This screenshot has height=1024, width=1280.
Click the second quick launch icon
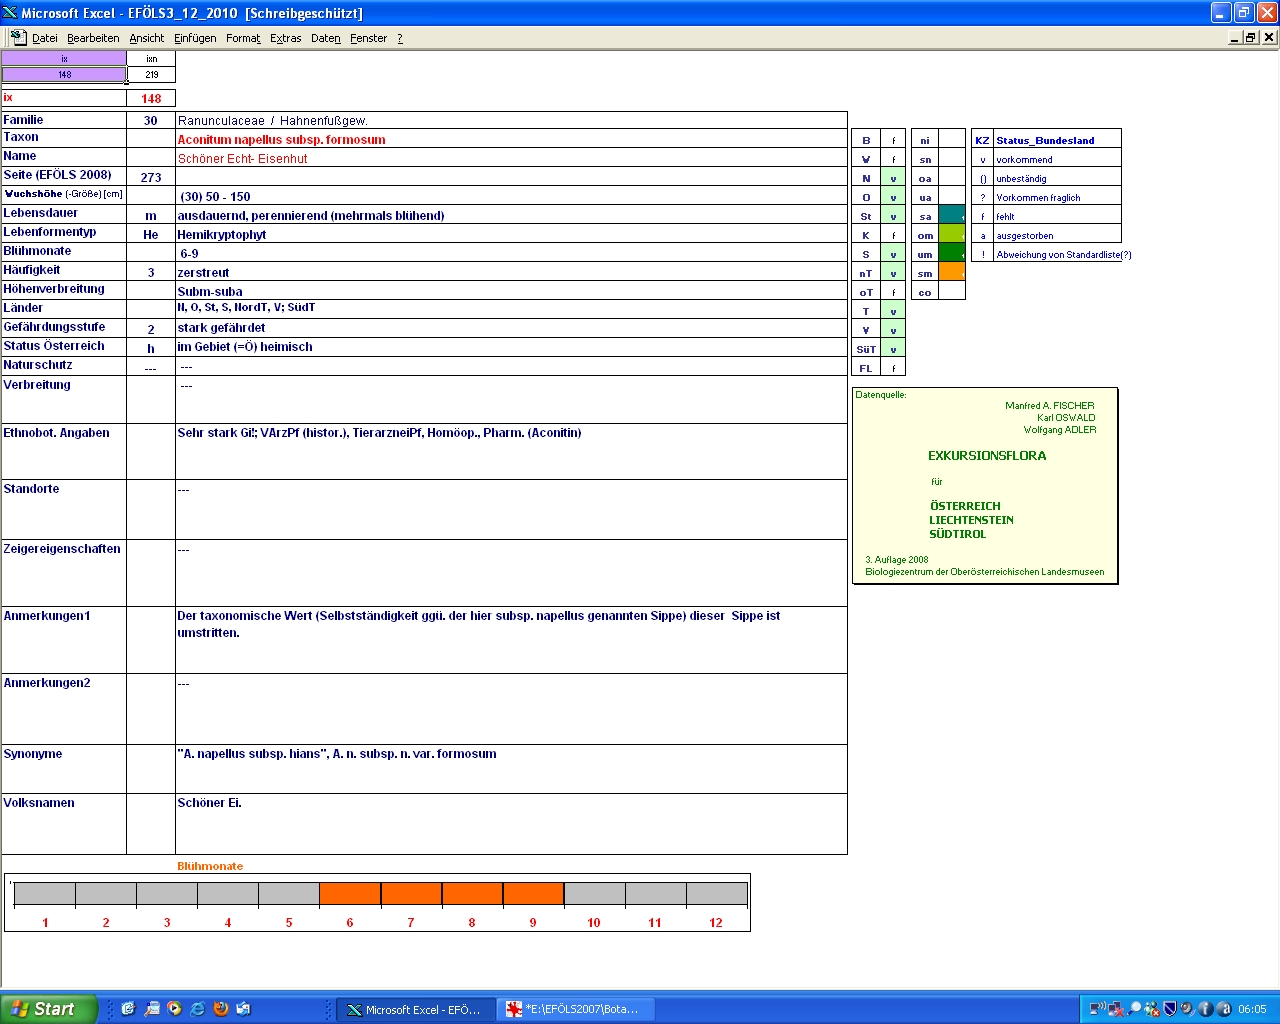tap(151, 1009)
